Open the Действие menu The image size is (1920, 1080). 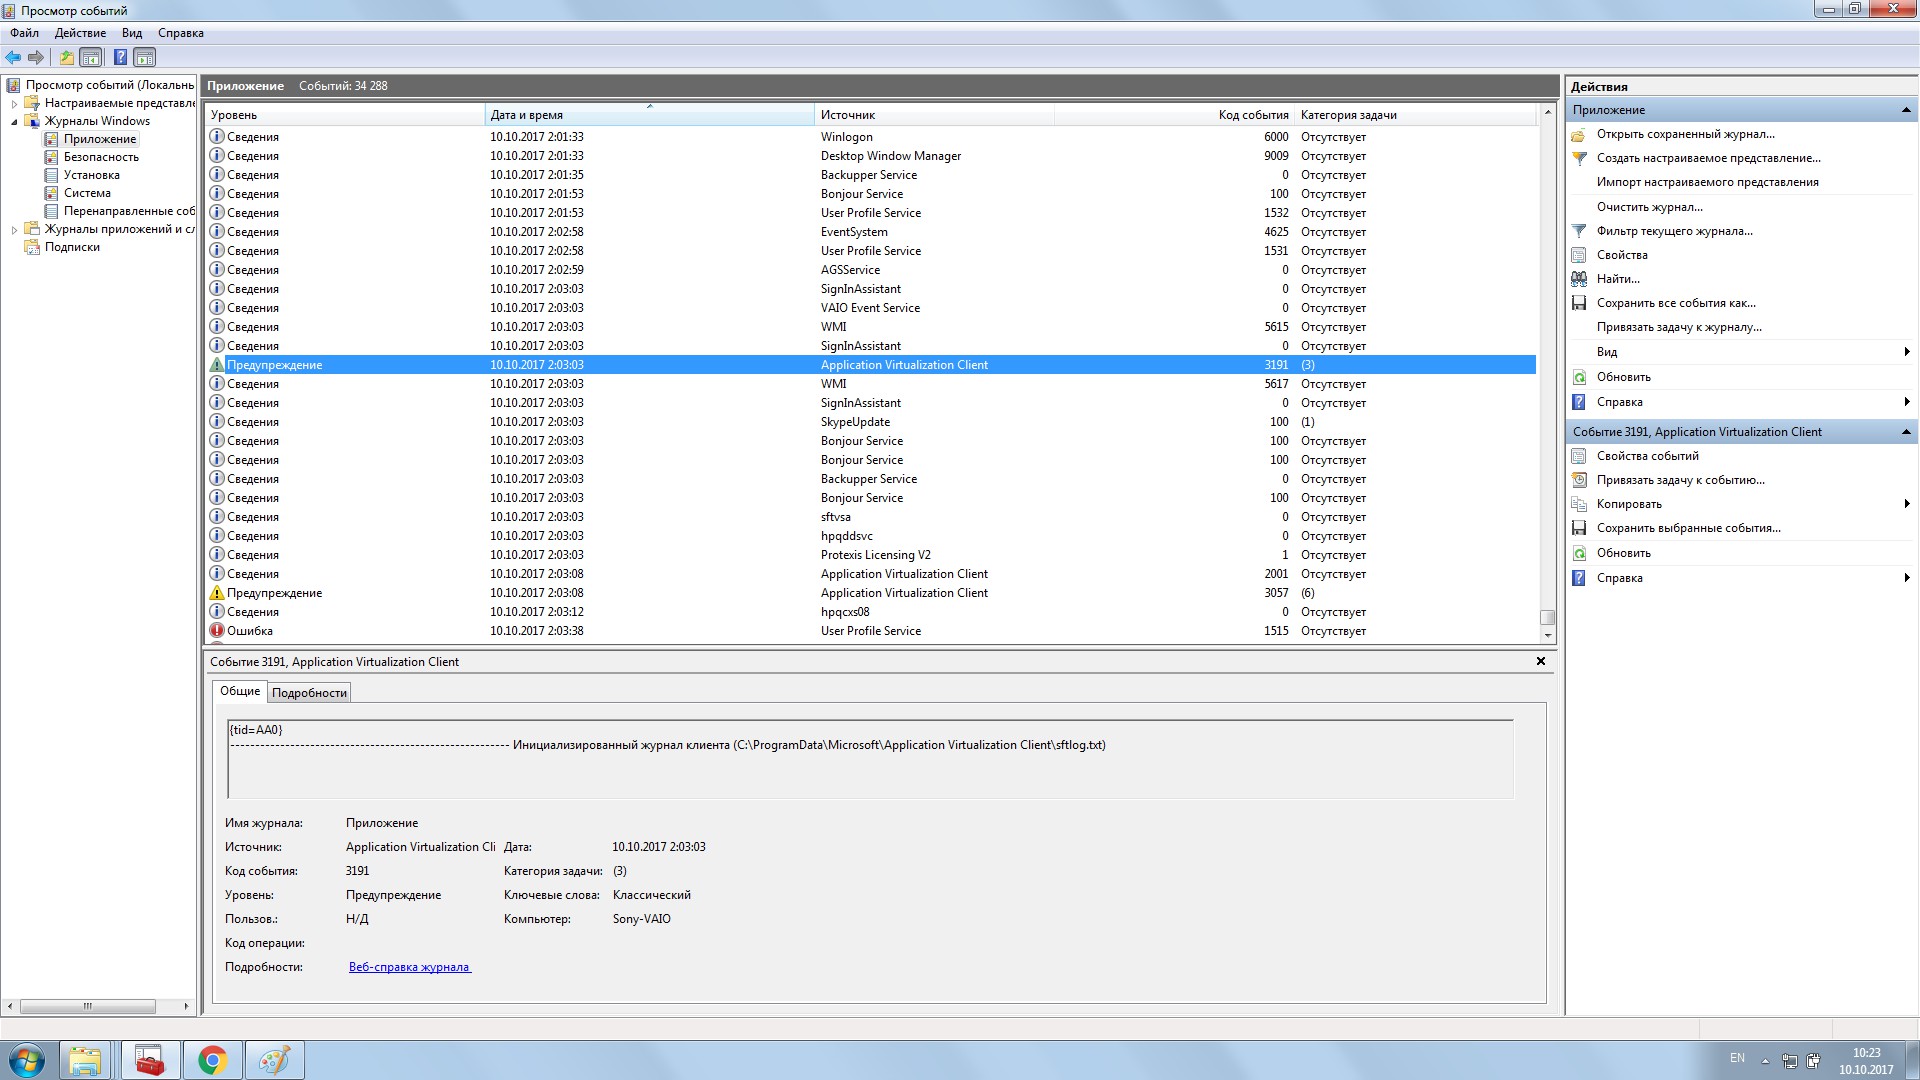[80, 33]
